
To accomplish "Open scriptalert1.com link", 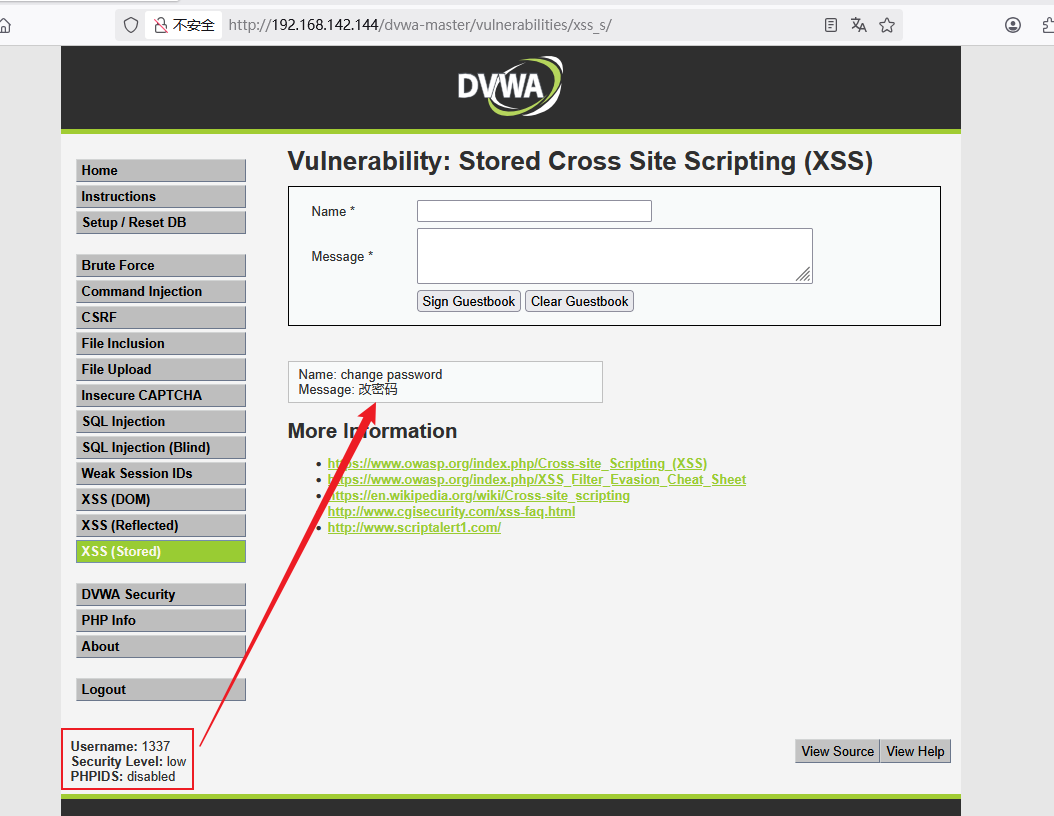I will point(414,528).
